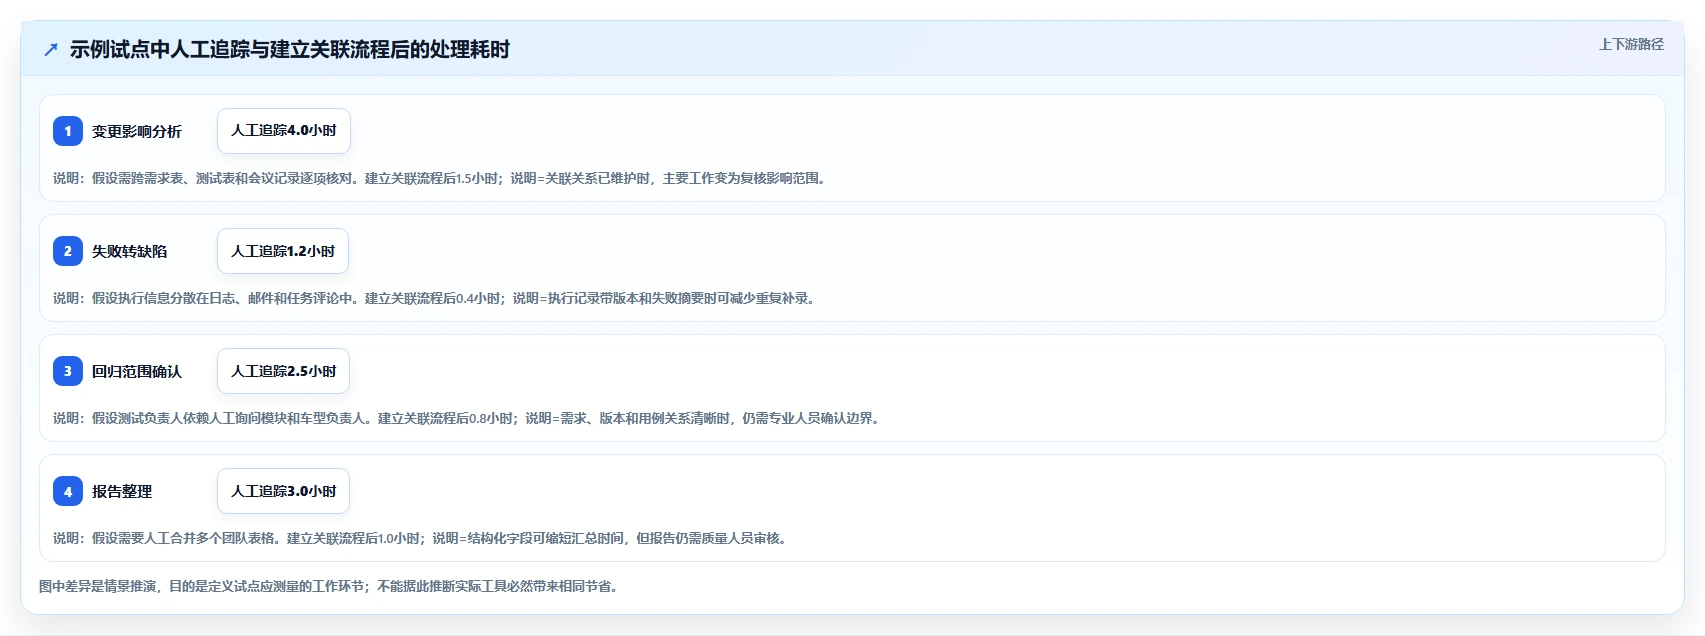Click the 回归范围确认 step title
This screenshot has height=636, width=1705.
(x=137, y=371)
